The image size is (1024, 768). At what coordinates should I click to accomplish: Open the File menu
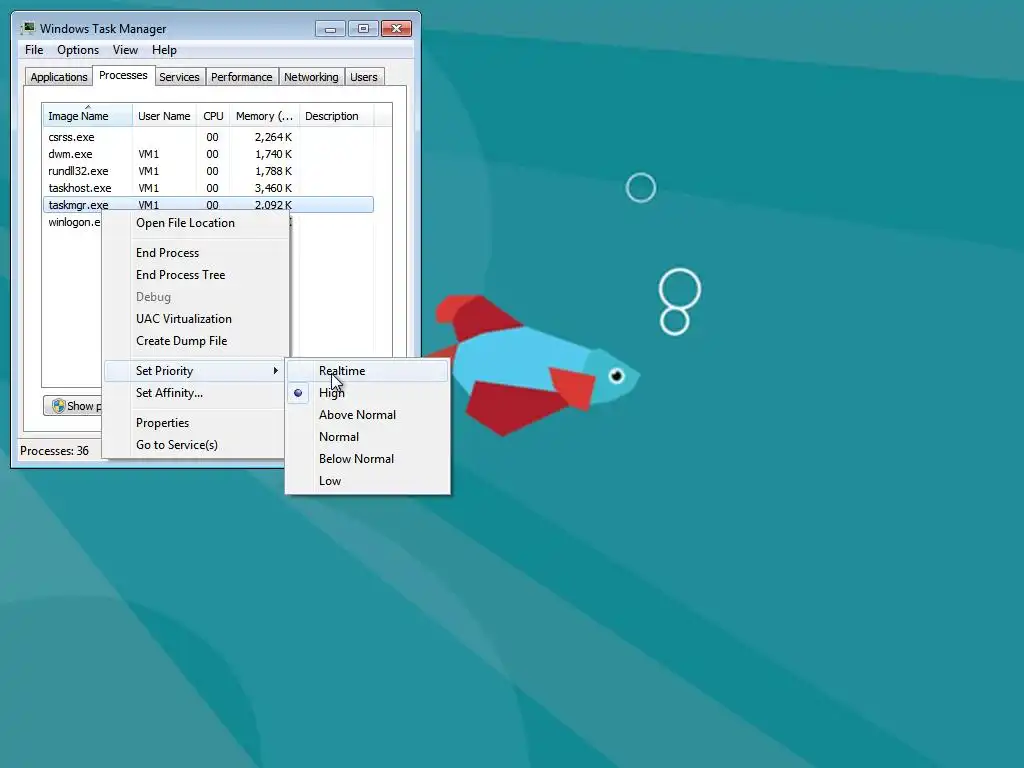(x=34, y=50)
